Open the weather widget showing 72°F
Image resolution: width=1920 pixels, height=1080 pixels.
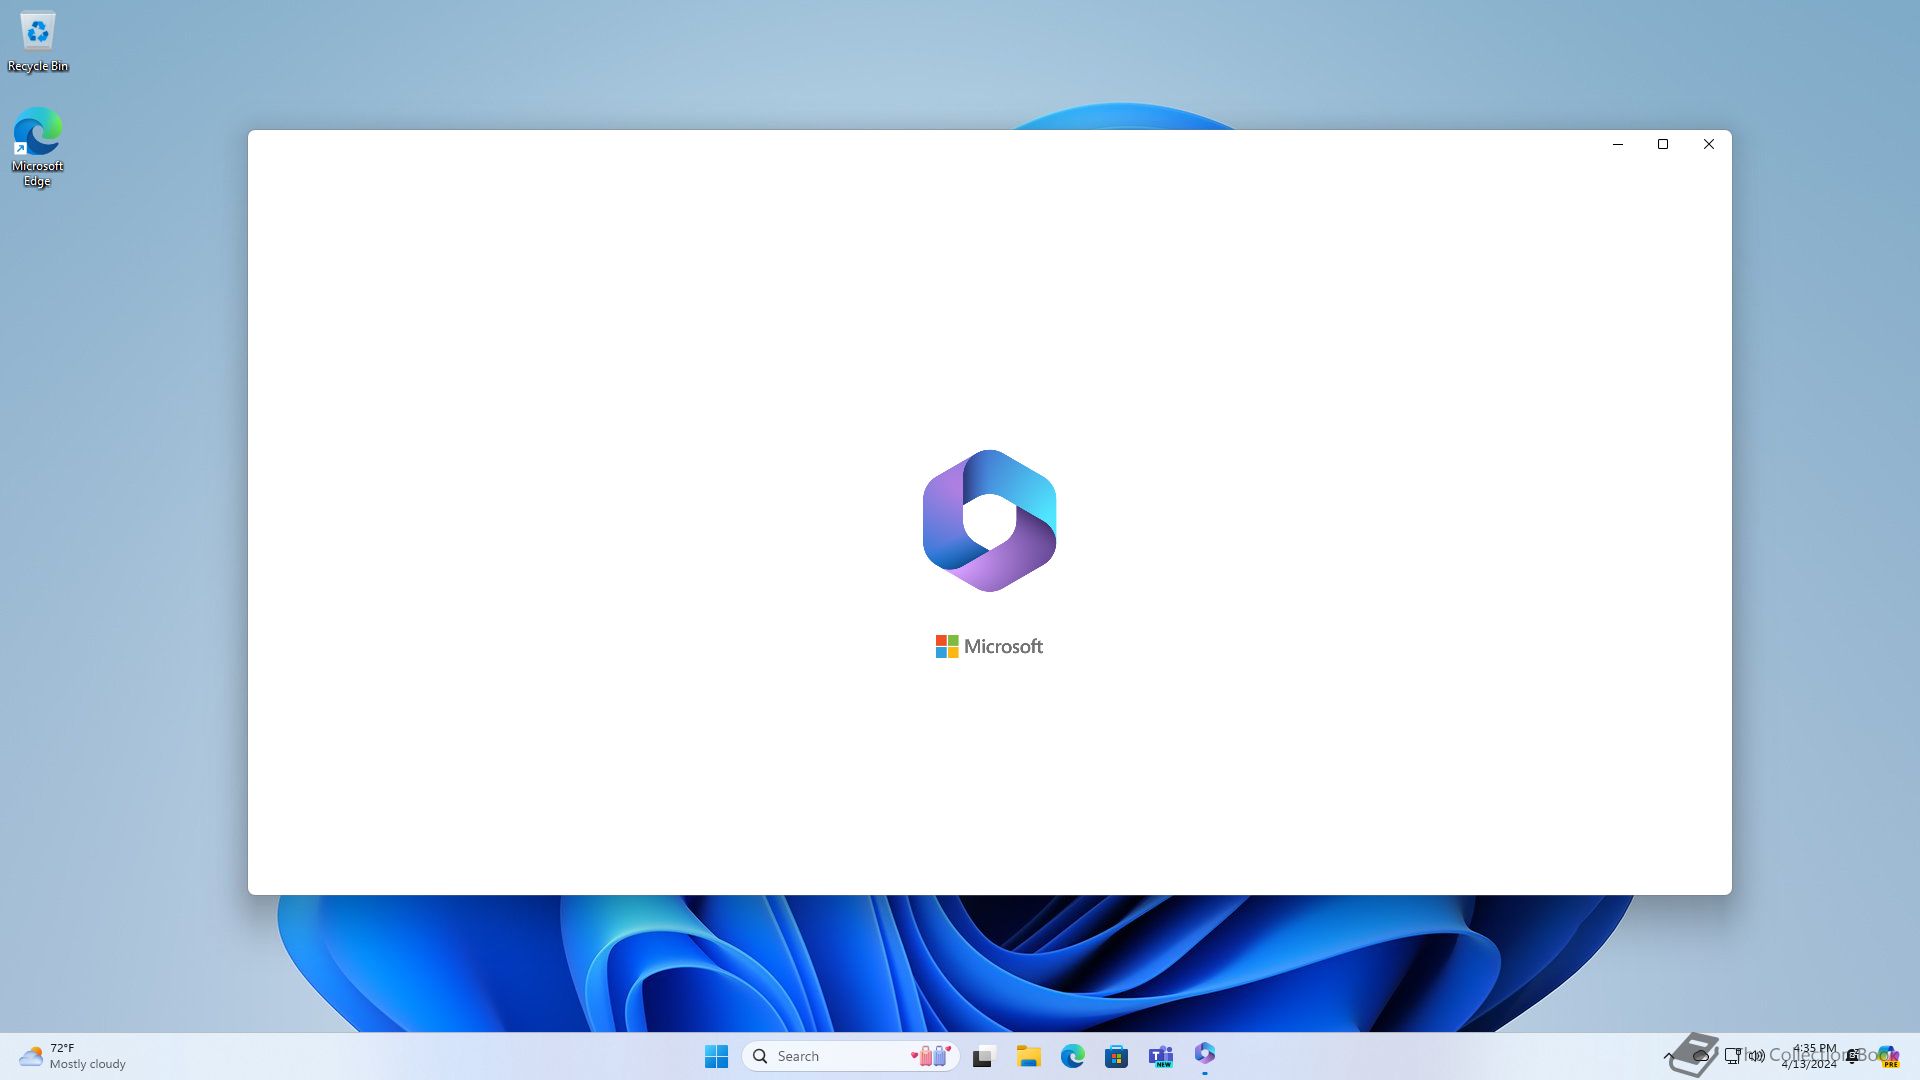tap(72, 1056)
